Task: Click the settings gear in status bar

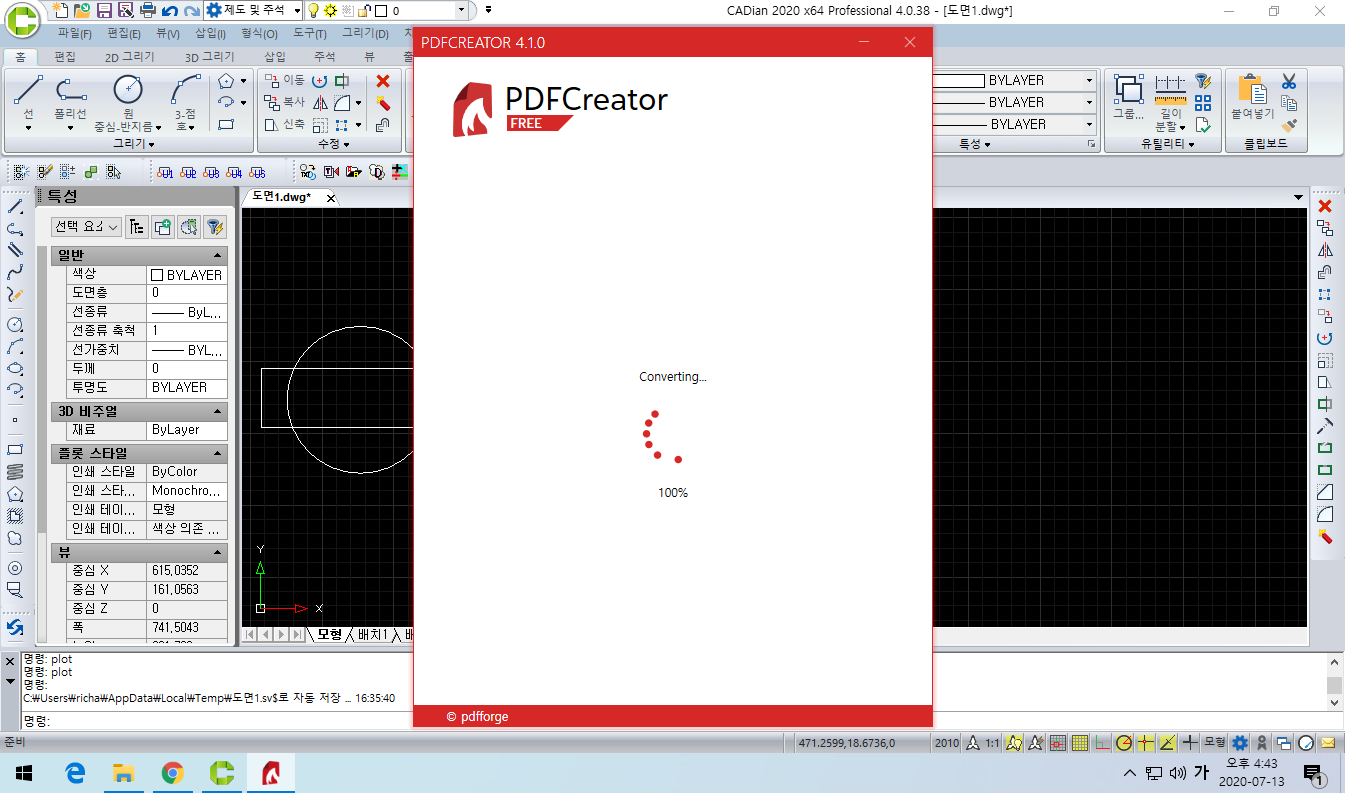Action: pyautogui.click(x=1240, y=743)
